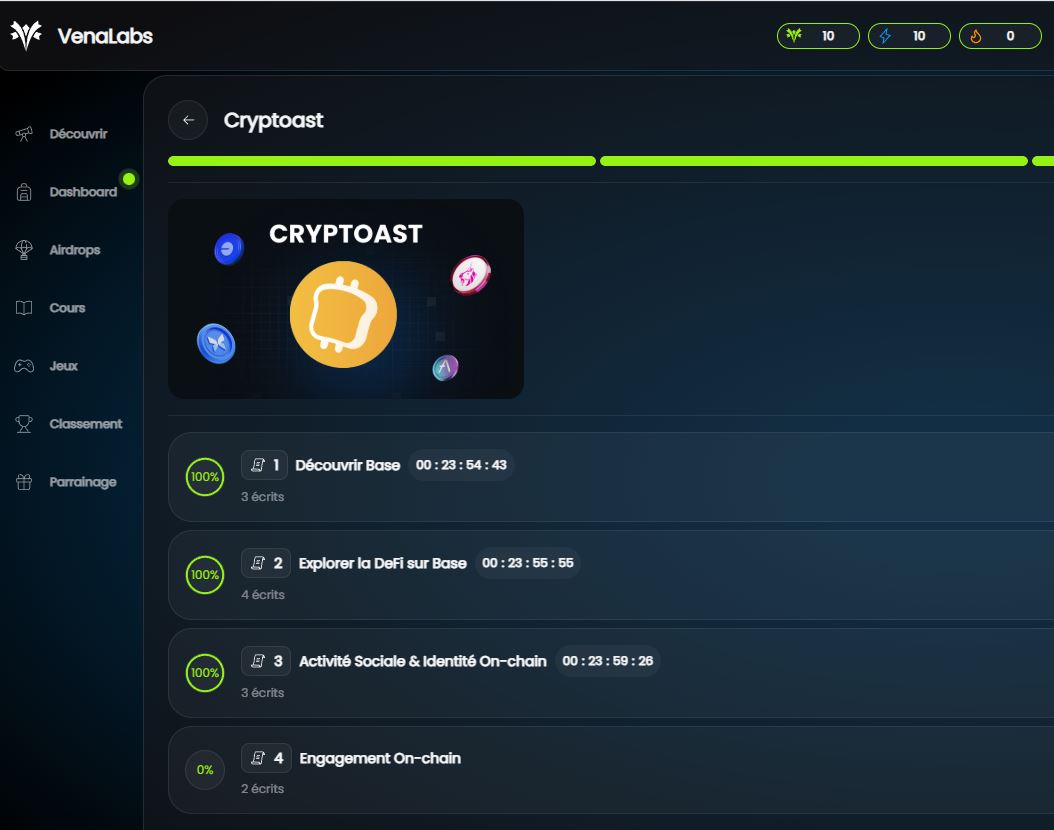Click the flame counter showing zero

tap(1000, 35)
